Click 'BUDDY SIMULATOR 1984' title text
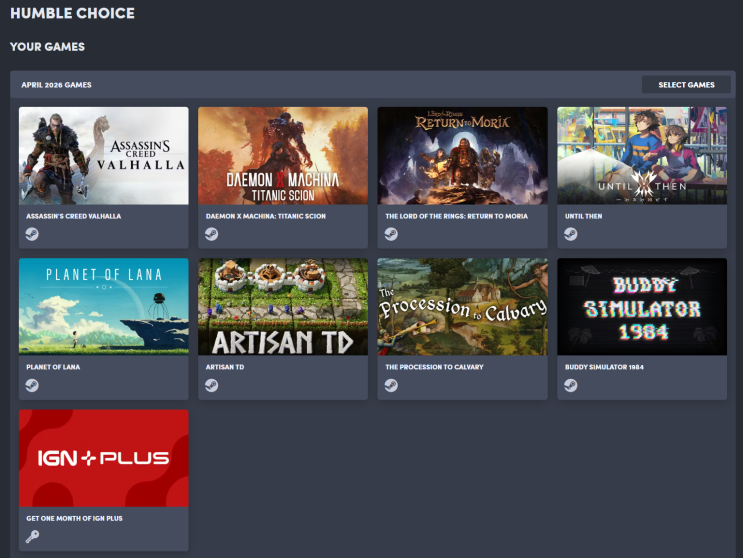The image size is (743, 558). click(604, 367)
